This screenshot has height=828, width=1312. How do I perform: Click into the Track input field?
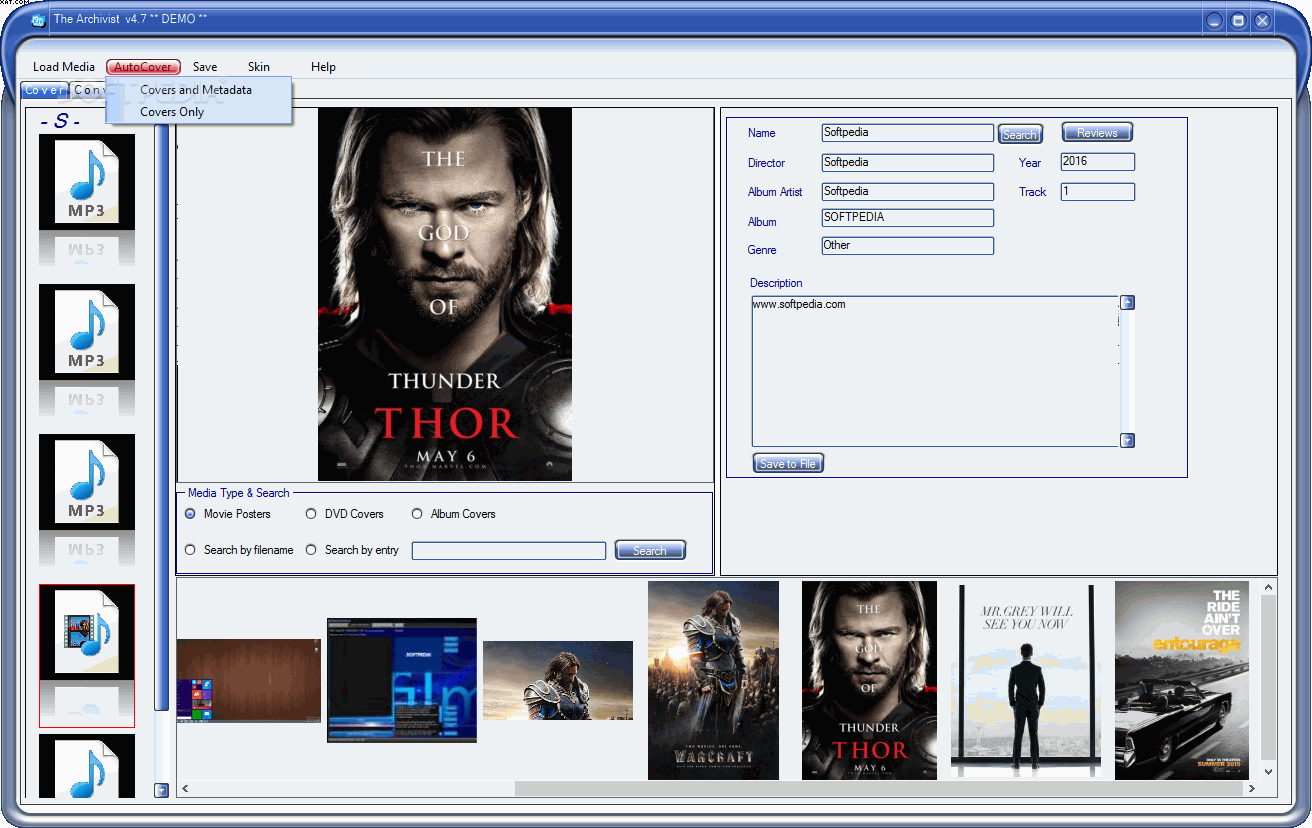pyautogui.click(x=1098, y=191)
